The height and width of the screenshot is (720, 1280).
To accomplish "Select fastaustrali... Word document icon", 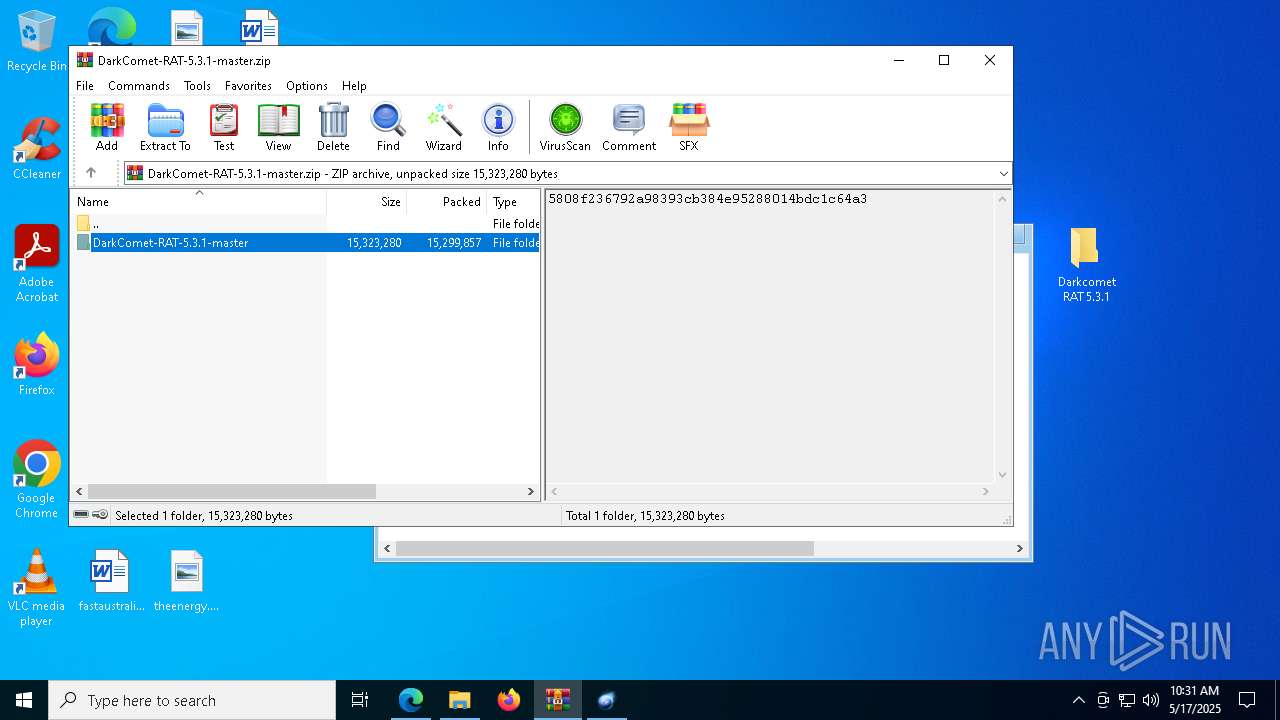I will click(x=111, y=580).
